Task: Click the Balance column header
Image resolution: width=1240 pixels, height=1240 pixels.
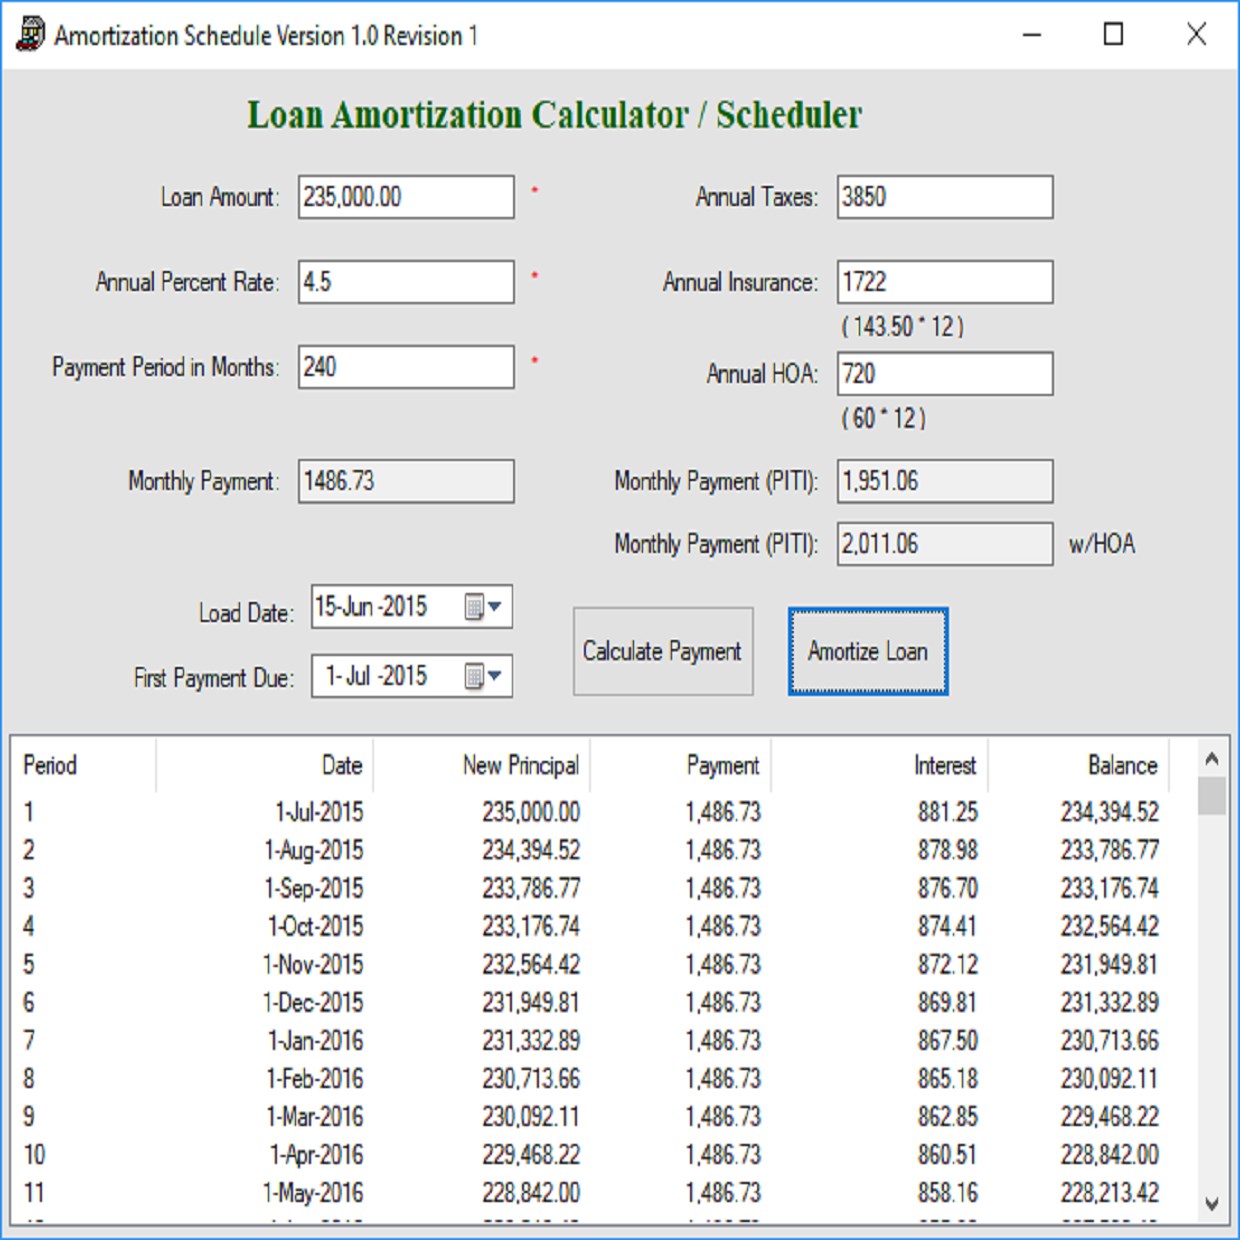Action: (x=1079, y=766)
